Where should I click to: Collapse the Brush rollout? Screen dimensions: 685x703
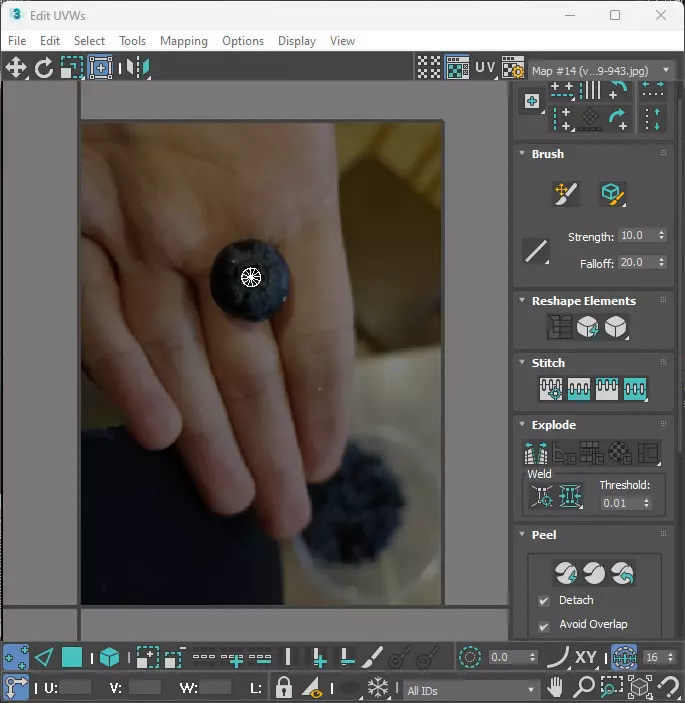point(522,153)
